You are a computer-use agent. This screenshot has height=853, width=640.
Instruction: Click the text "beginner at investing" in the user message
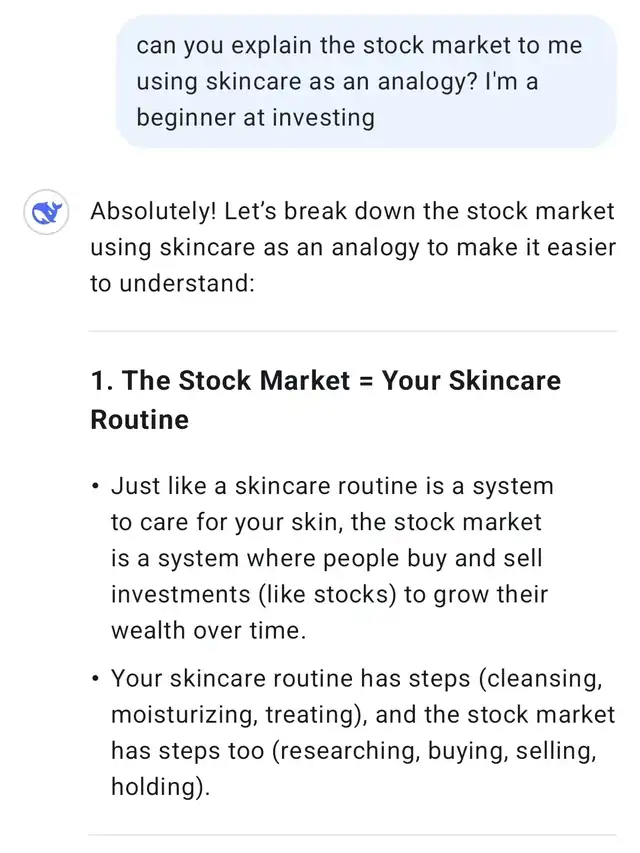click(x=256, y=118)
